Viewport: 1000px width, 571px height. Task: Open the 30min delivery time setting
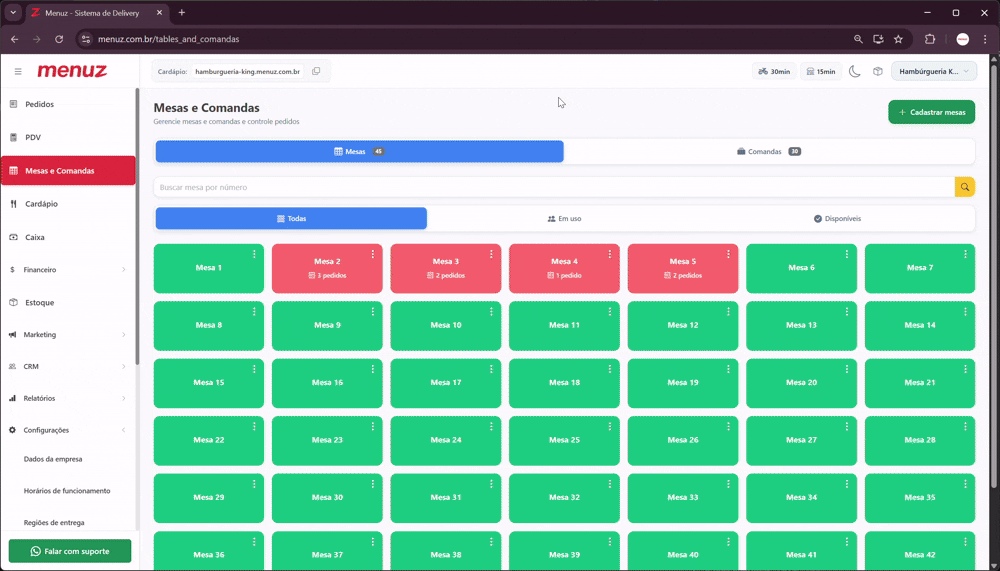coord(774,71)
